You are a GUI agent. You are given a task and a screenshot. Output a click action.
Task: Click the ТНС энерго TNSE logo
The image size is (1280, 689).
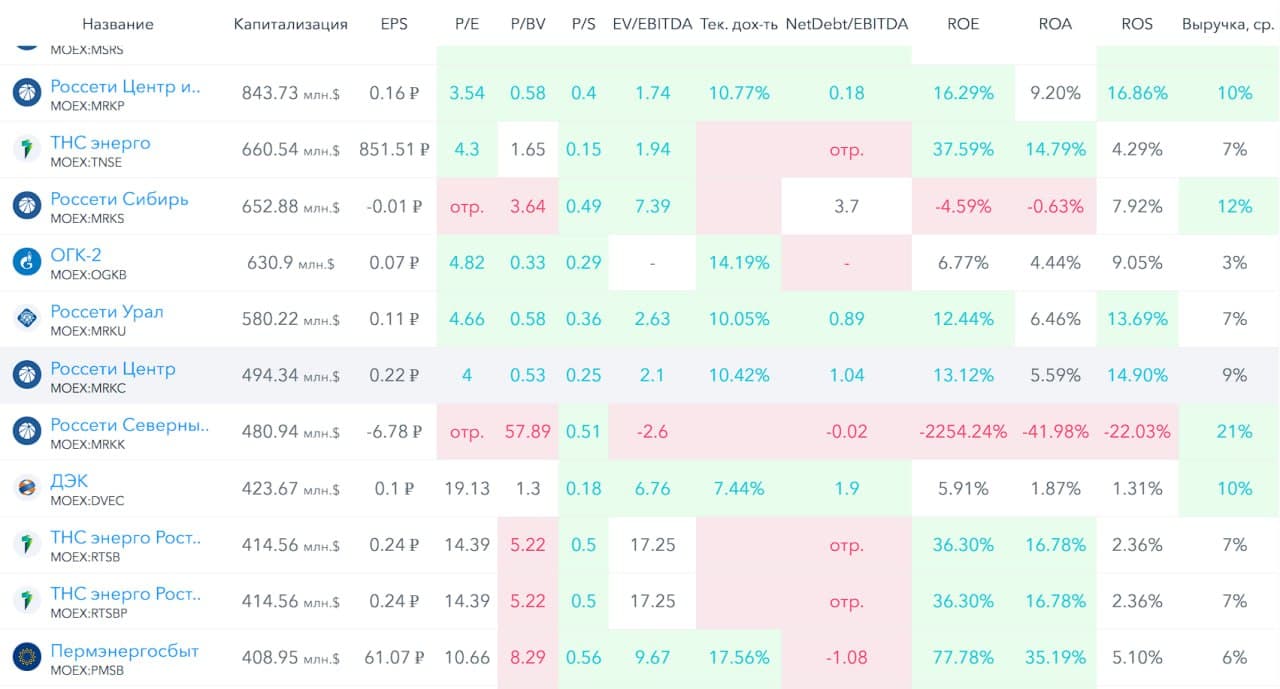coord(26,150)
